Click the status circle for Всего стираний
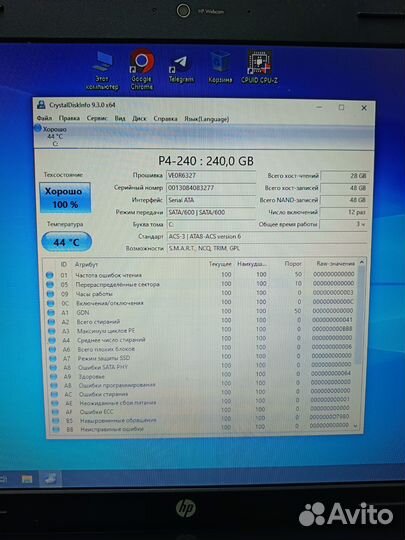The width and height of the screenshot is (405, 540). [51, 322]
